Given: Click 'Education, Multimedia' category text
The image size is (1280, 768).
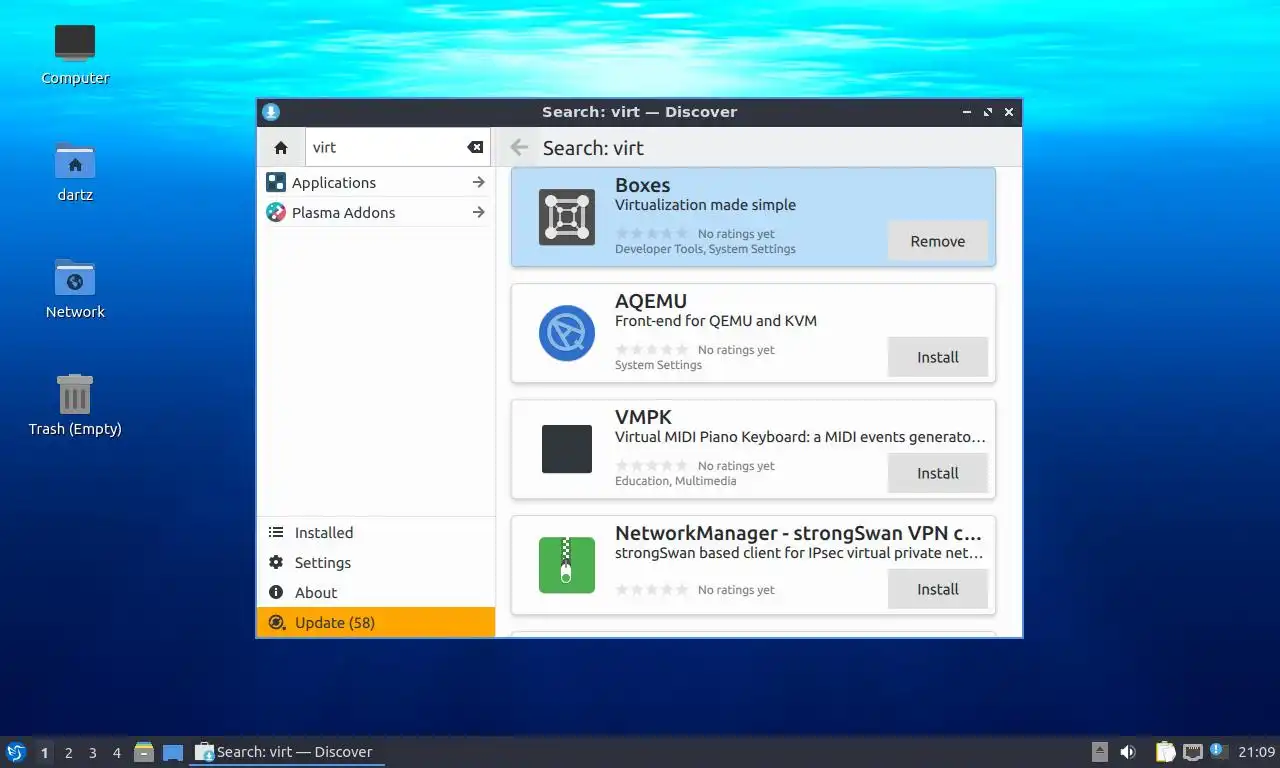Looking at the screenshot, I should point(675,481).
